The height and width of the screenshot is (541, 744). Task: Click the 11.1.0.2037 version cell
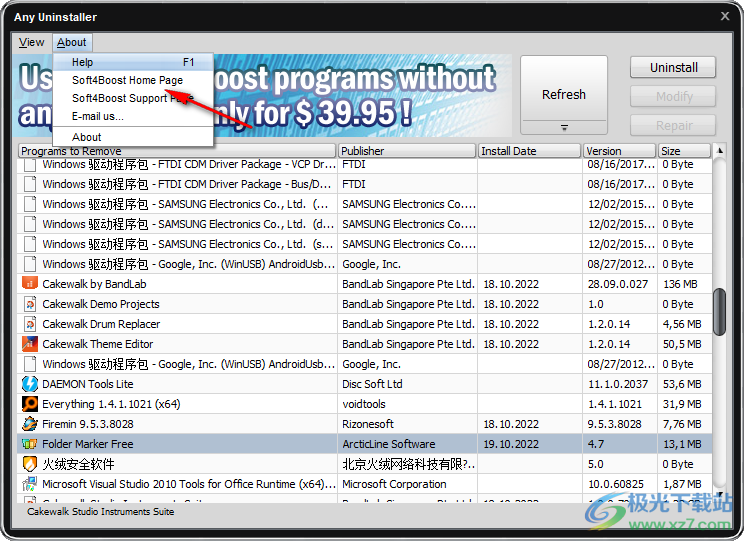pyautogui.click(x=618, y=383)
